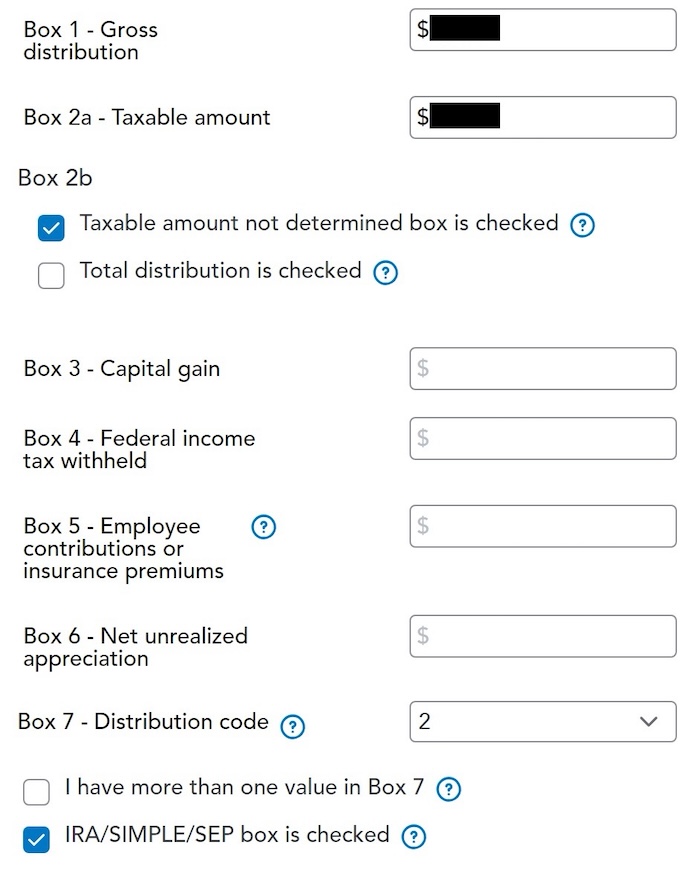The height and width of the screenshot is (874, 700).
Task: Open help for Taxable amount not determined
Action: 582,226
